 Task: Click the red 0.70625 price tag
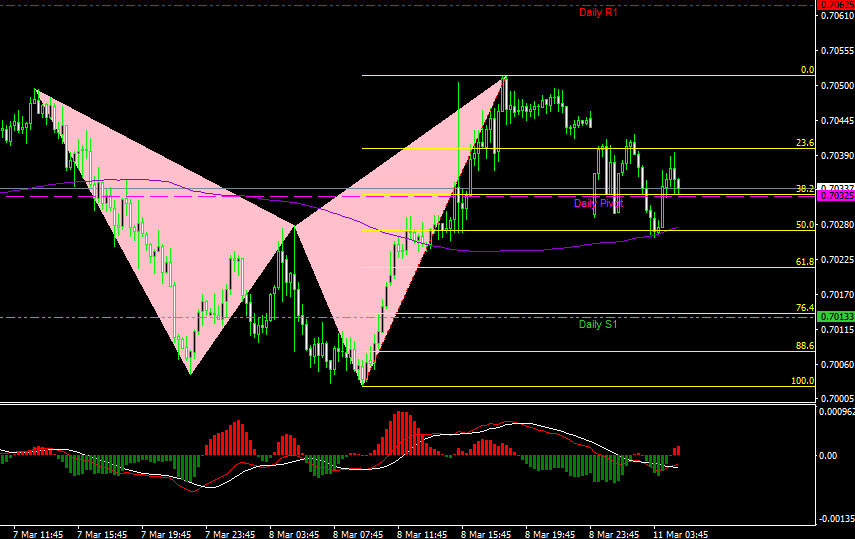[836, 5]
